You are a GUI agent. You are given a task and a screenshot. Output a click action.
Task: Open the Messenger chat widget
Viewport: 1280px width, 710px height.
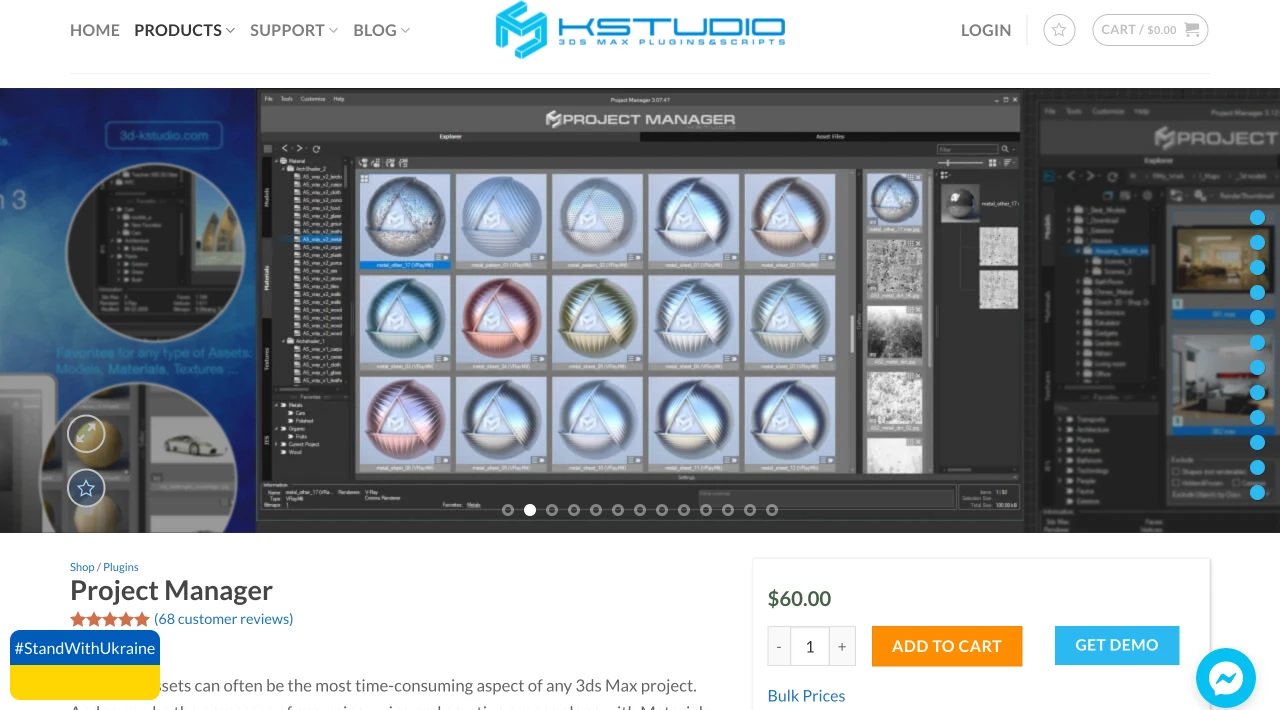(x=1226, y=678)
